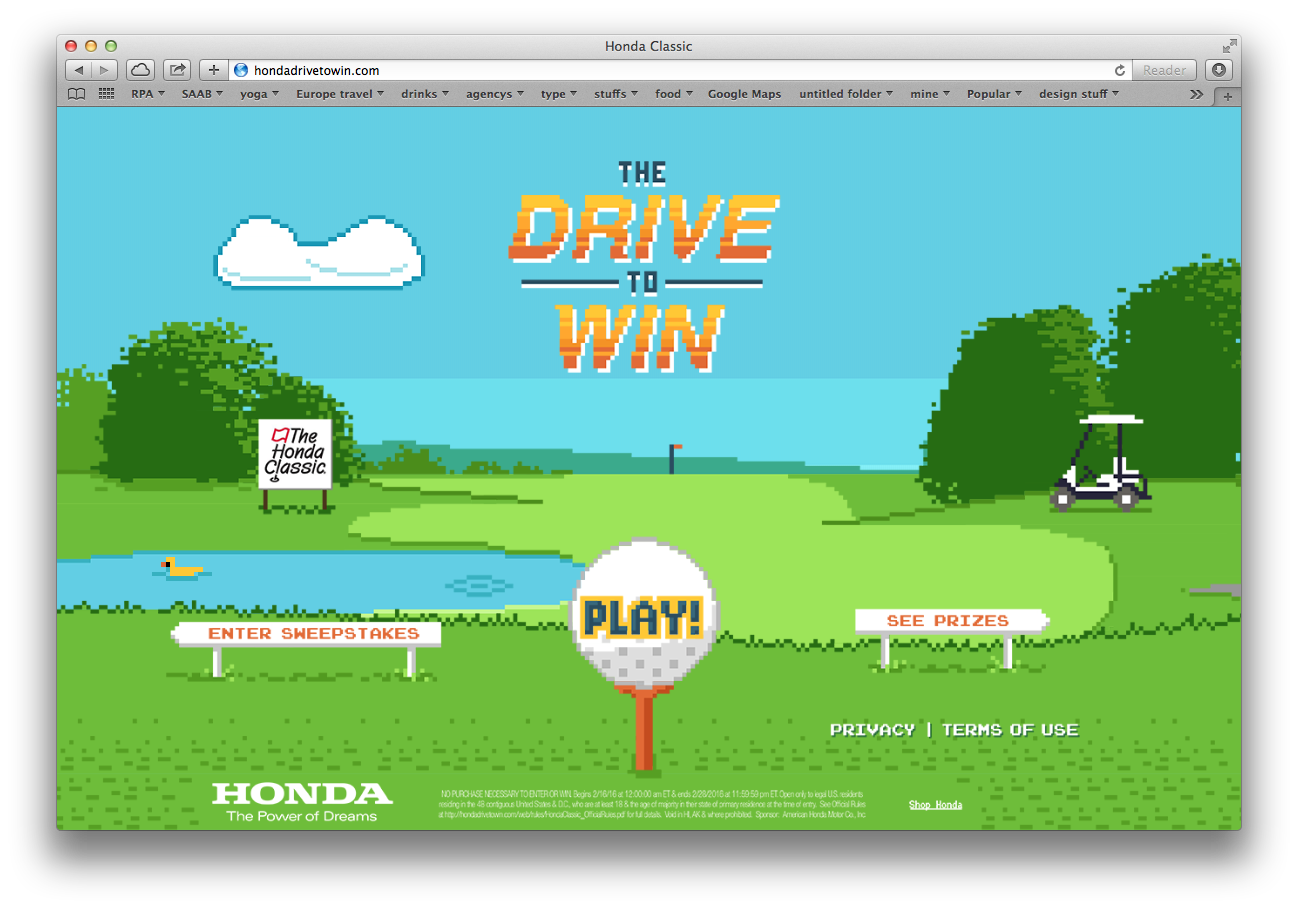
Task: Open a new tab with plus button
Action: [1228, 96]
